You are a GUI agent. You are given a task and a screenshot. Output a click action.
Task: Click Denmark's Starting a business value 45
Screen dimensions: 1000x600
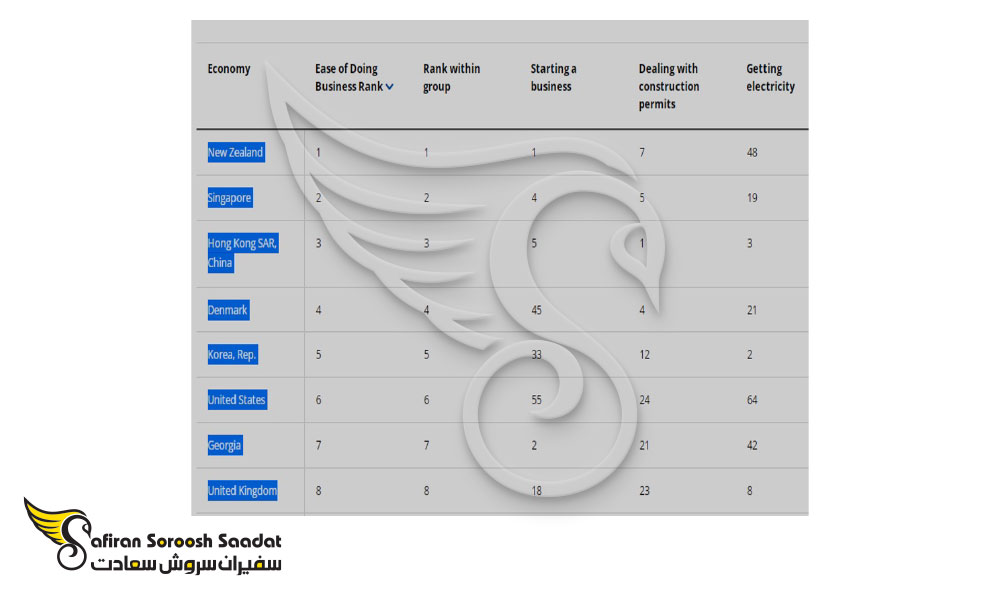(x=536, y=310)
